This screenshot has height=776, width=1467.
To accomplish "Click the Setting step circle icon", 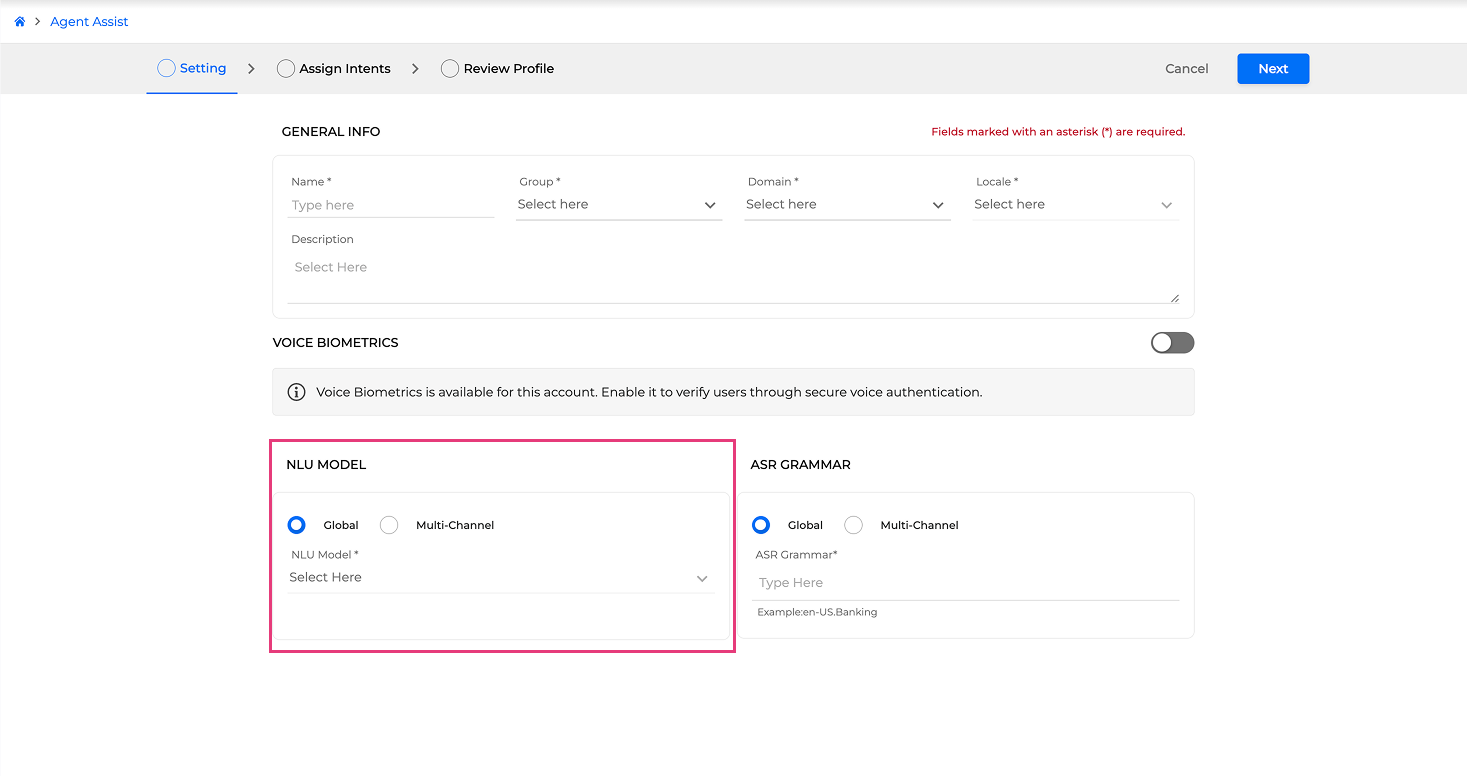I will (166, 68).
